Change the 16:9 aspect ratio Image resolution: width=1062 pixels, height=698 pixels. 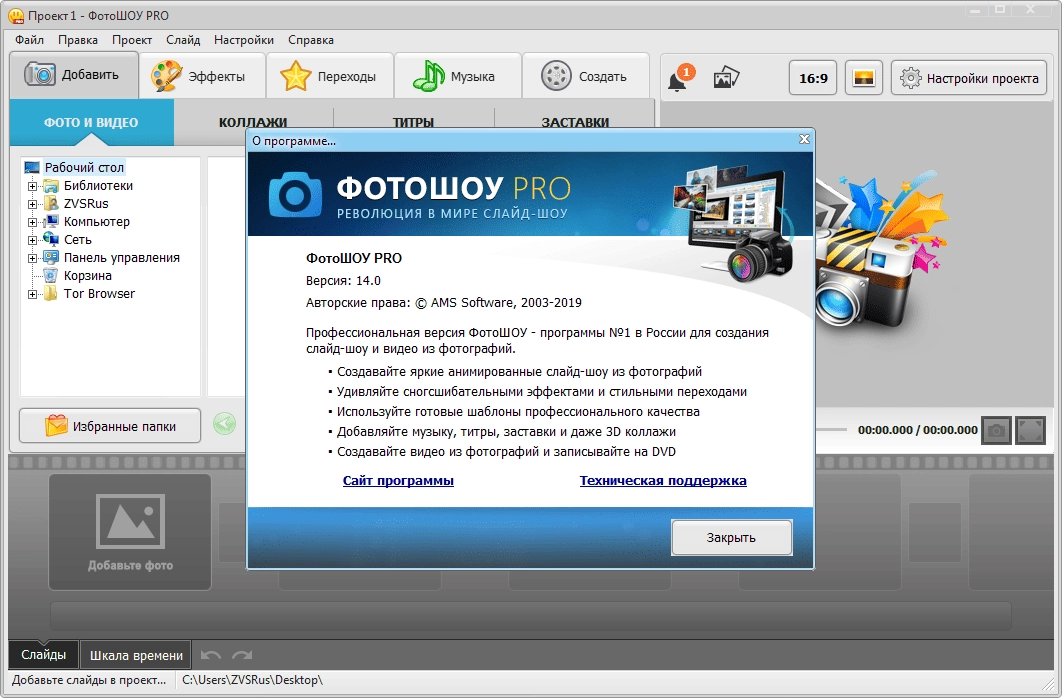pos(813,78)
